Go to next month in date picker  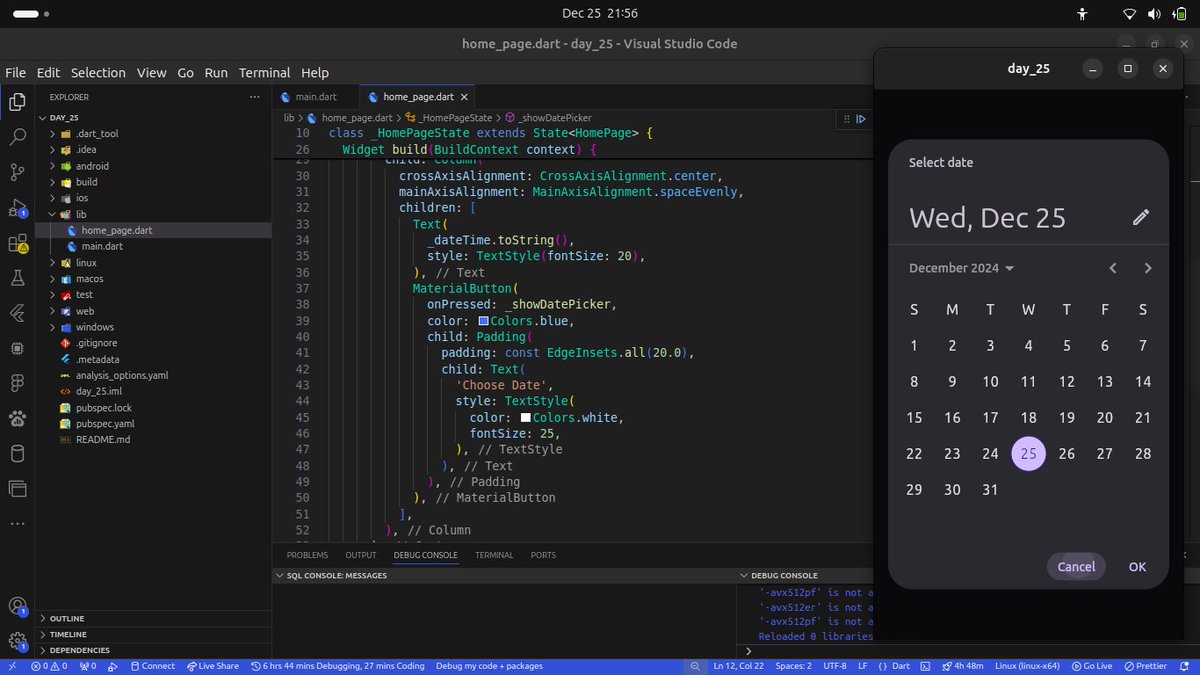1148,268
